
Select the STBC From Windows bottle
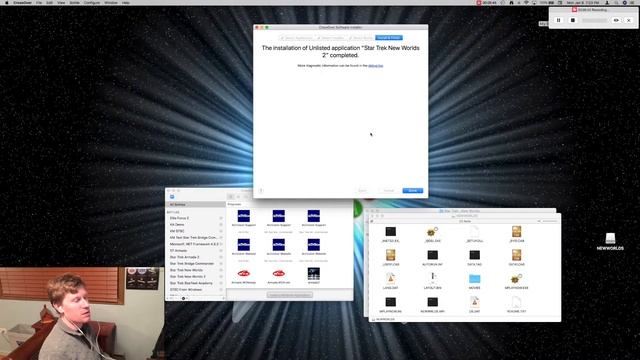click(x=196, y=290)
